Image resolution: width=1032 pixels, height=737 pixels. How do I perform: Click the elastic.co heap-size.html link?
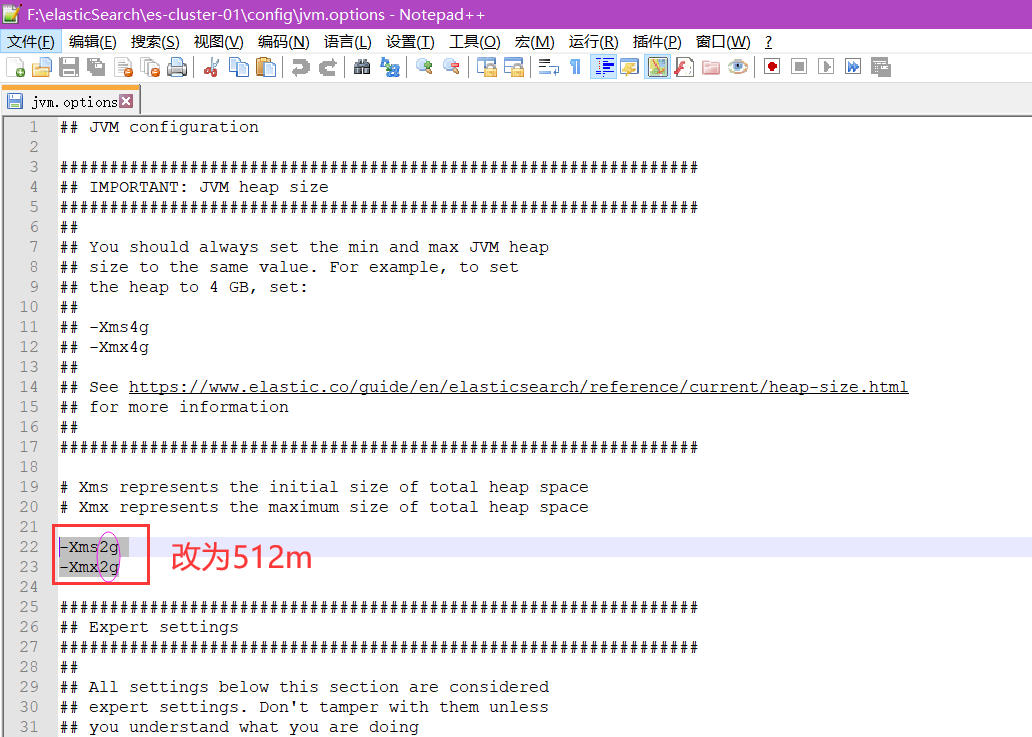(519, 387)
